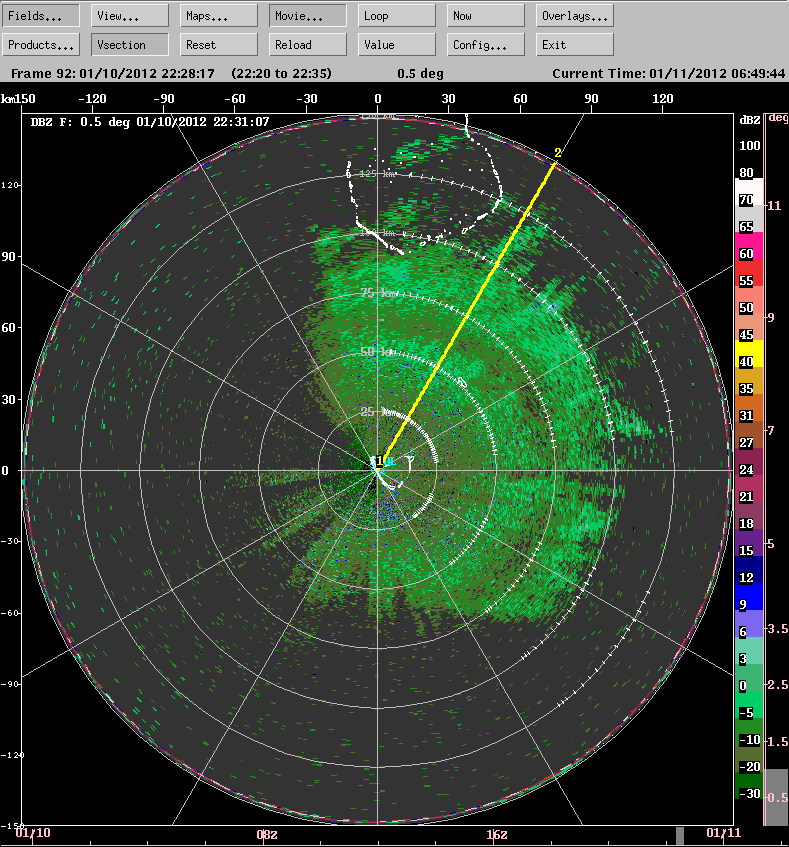Click the -5 dBZ bright green swatch
Screen dimensions: 789x847
pos(750,705)
